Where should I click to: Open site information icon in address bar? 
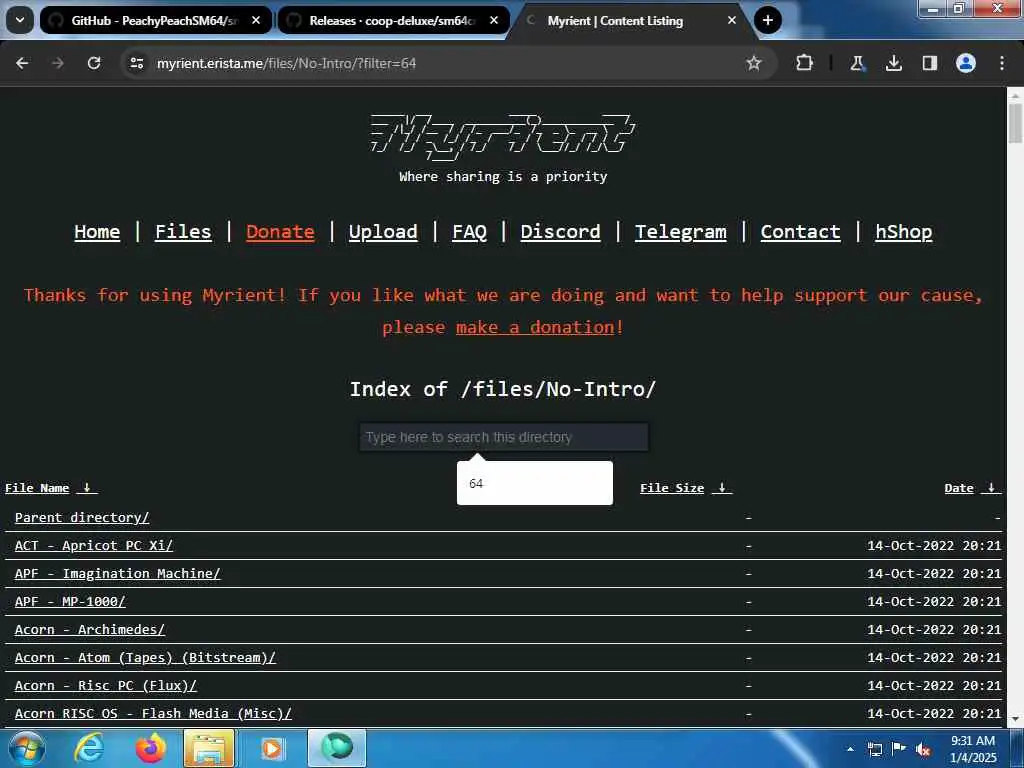(136, 63)
